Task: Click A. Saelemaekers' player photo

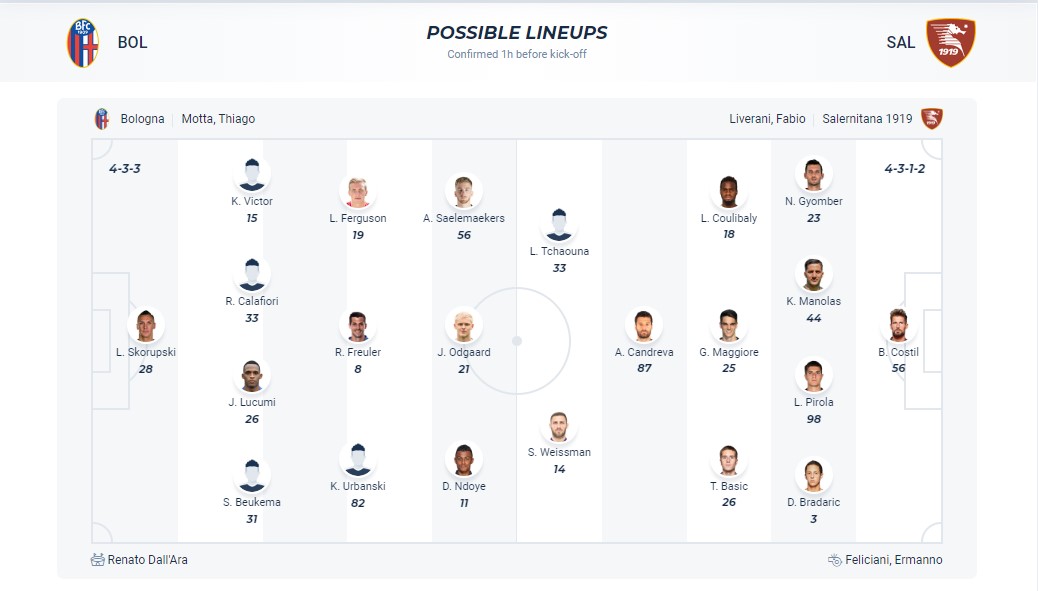Action: click(464, 191)
